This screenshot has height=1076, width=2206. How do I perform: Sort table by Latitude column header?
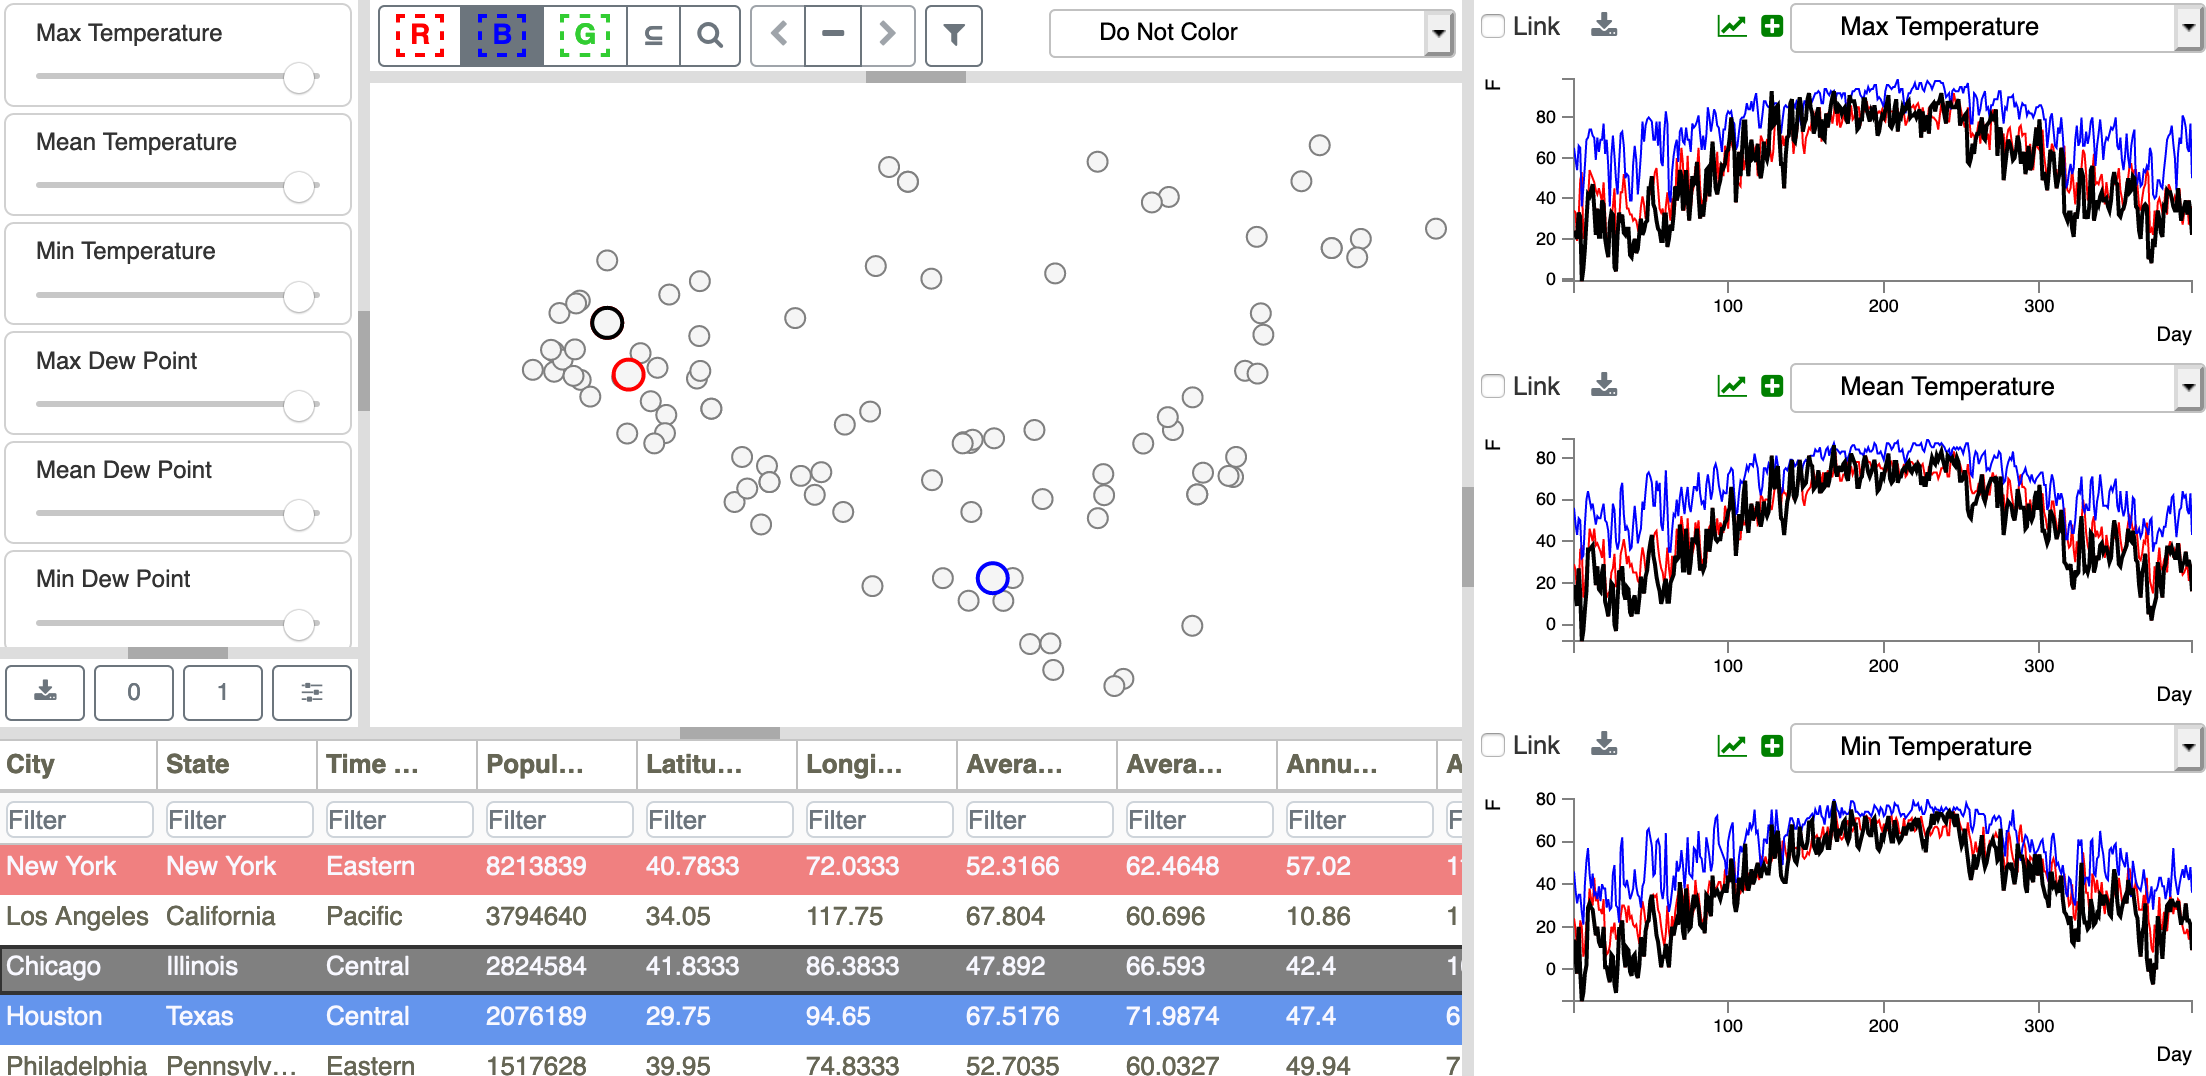(x=717, y=765)
